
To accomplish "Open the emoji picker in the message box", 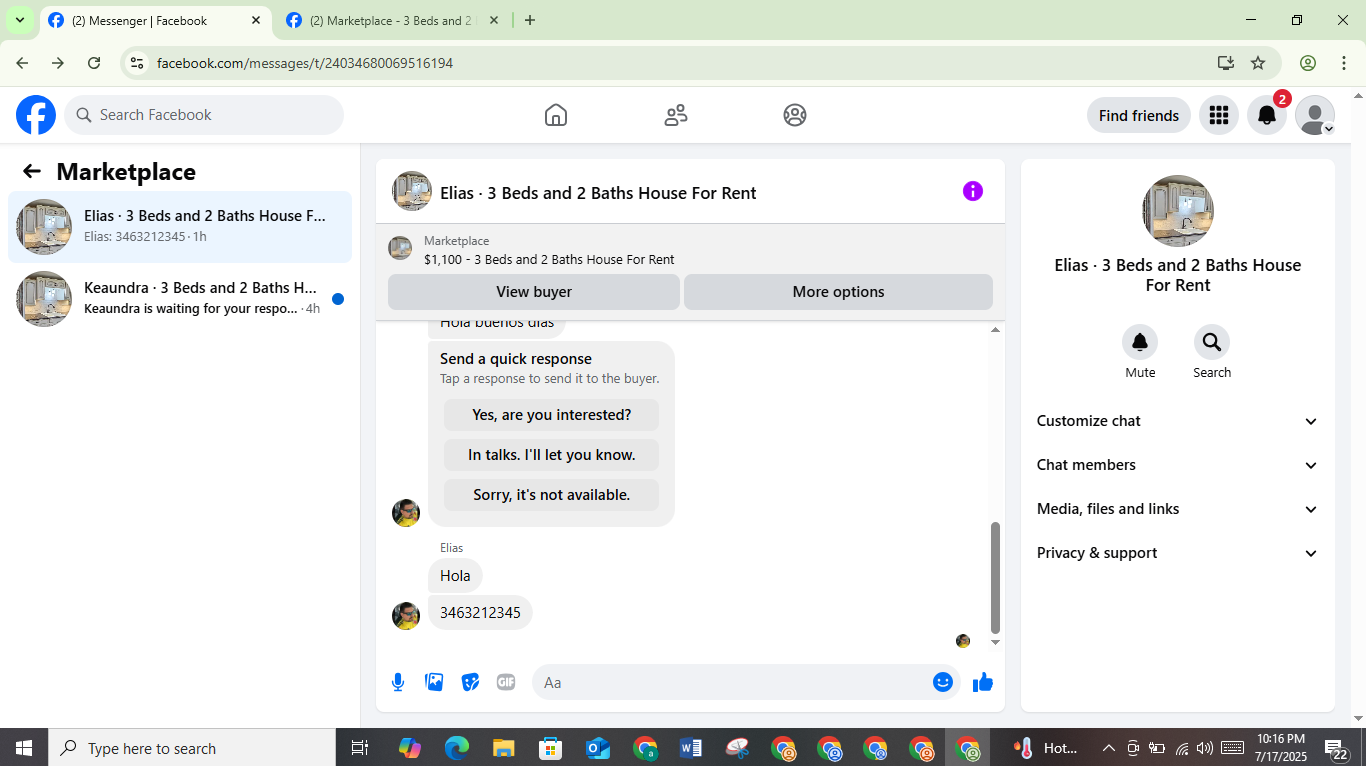I will pos(943,682).
